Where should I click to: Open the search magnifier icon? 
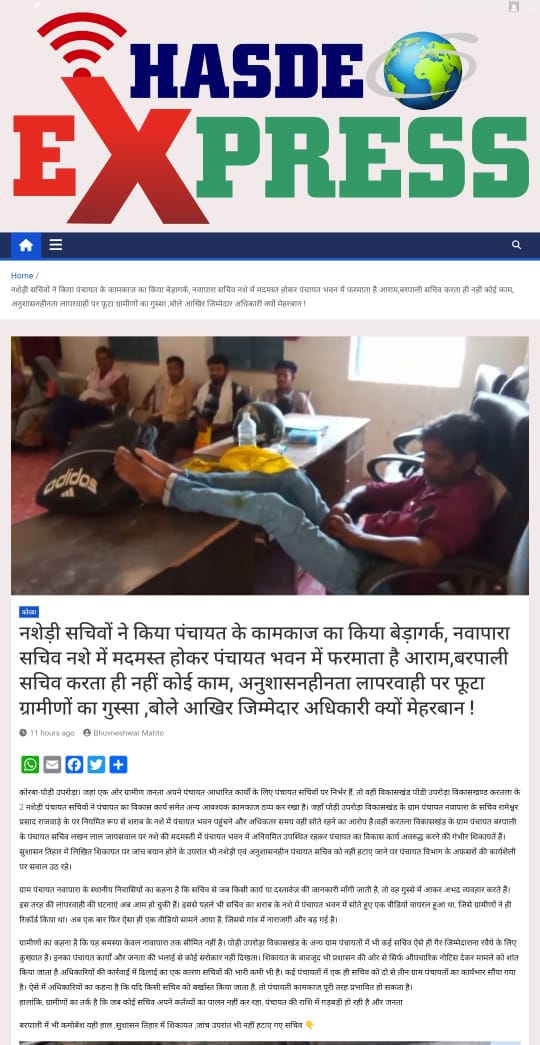516,245
